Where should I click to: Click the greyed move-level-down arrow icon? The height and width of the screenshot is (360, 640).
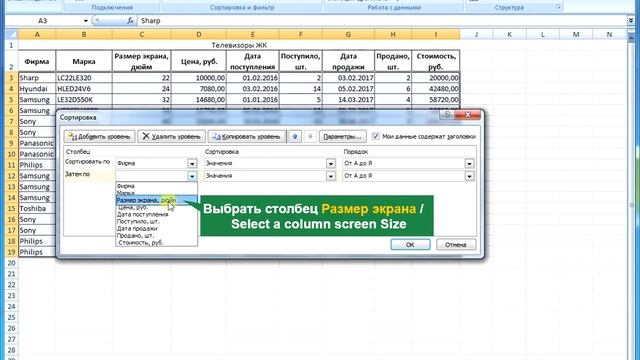pos(310,136)
